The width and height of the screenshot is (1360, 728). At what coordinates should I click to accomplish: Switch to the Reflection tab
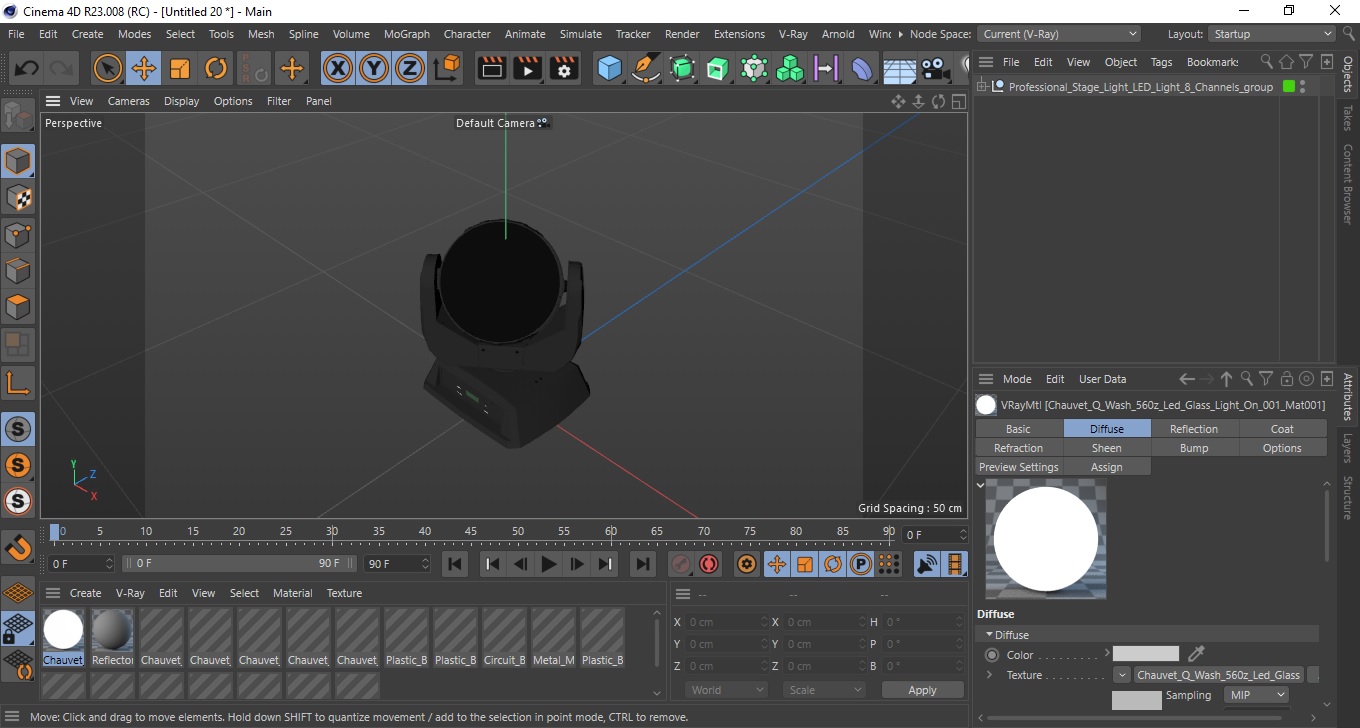1194,429
